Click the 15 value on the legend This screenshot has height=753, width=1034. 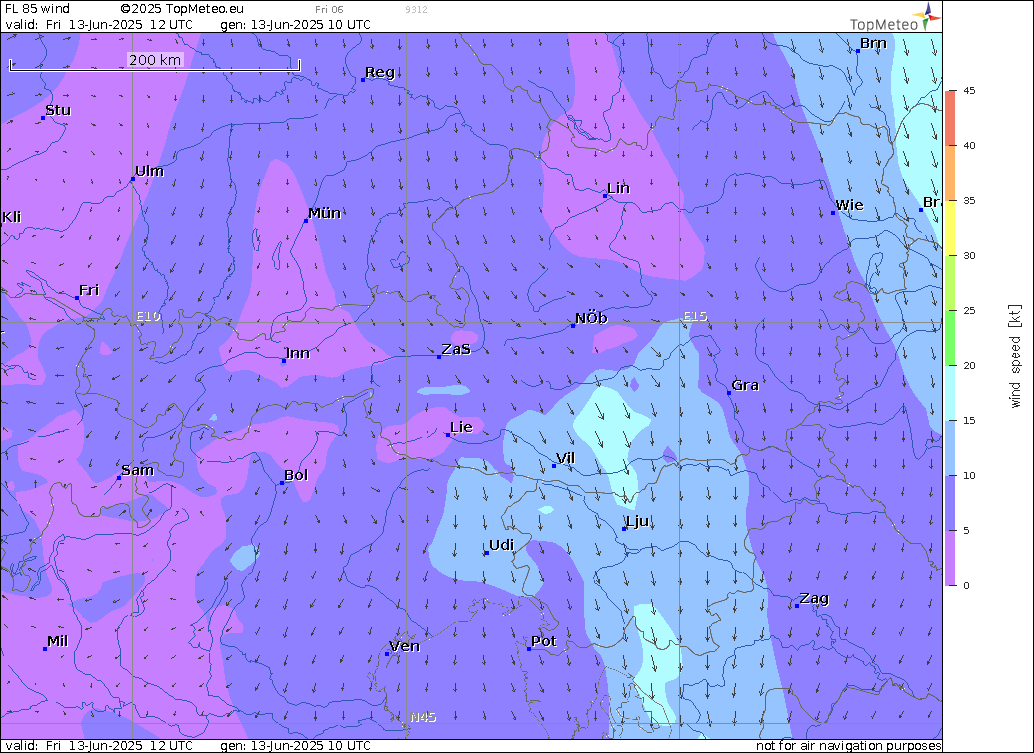(969, 420)
